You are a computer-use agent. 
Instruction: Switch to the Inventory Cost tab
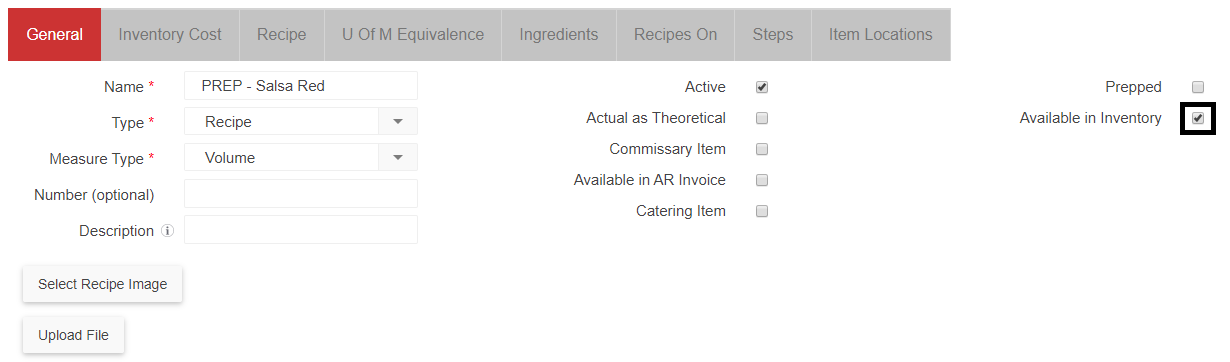pos(170,34)
